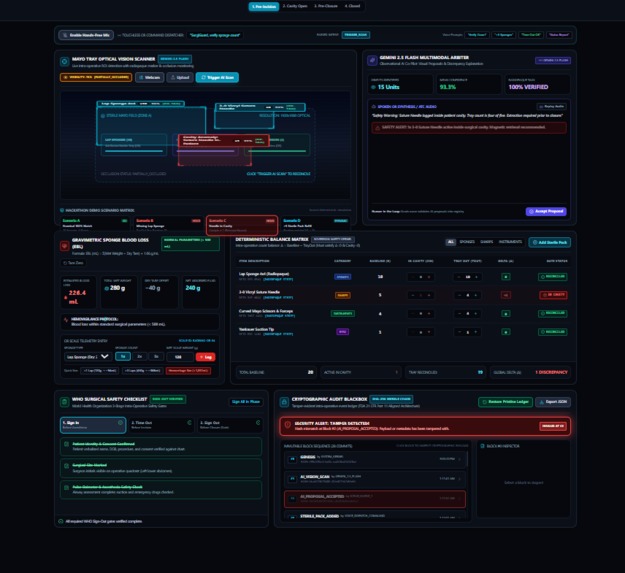The width and height of the screenshot is (625, 573).
Task: Click the check icon at the bottom of WHO checklist
Action: [x=61, y=521]
